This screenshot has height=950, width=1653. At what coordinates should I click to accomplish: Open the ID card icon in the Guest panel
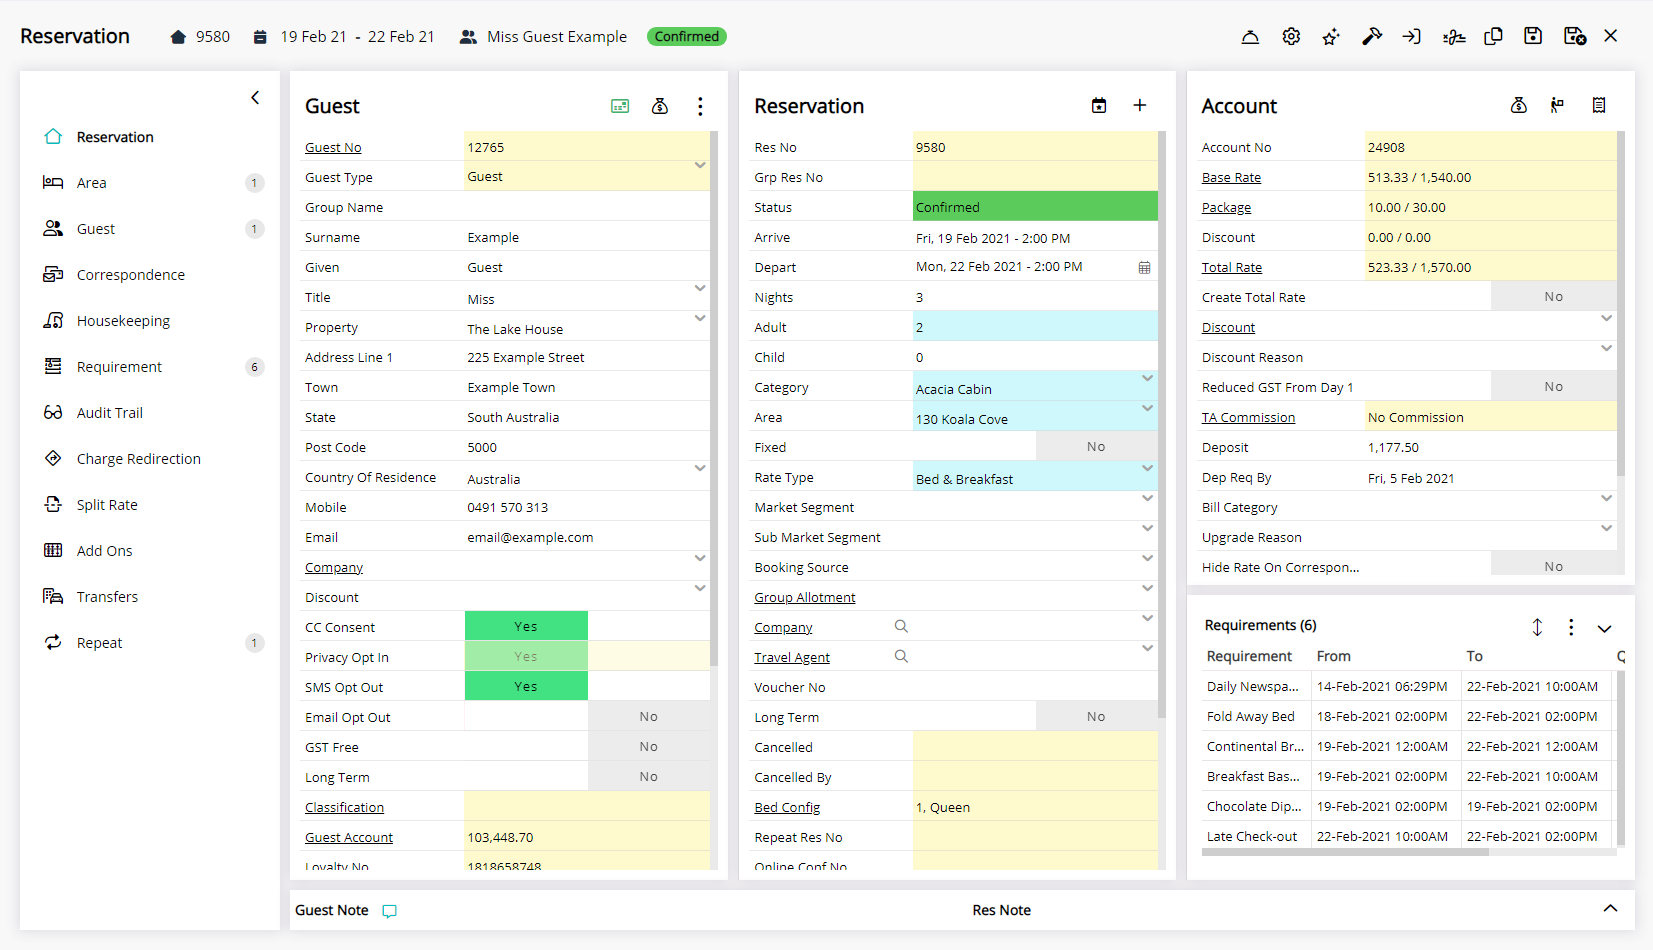(x=620, y=106)
